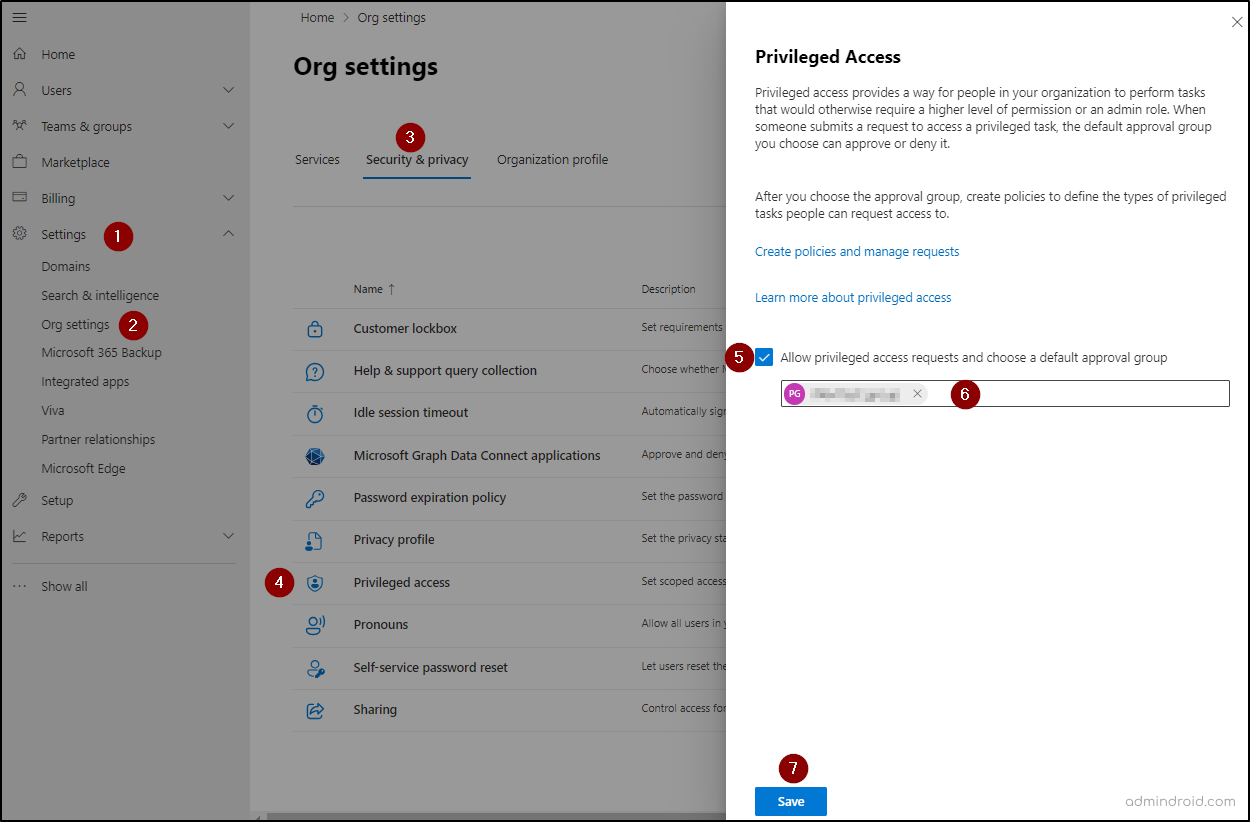1250x822 pixels.
Task: Click Learn more about privileged access
Action: pos(853,297)
